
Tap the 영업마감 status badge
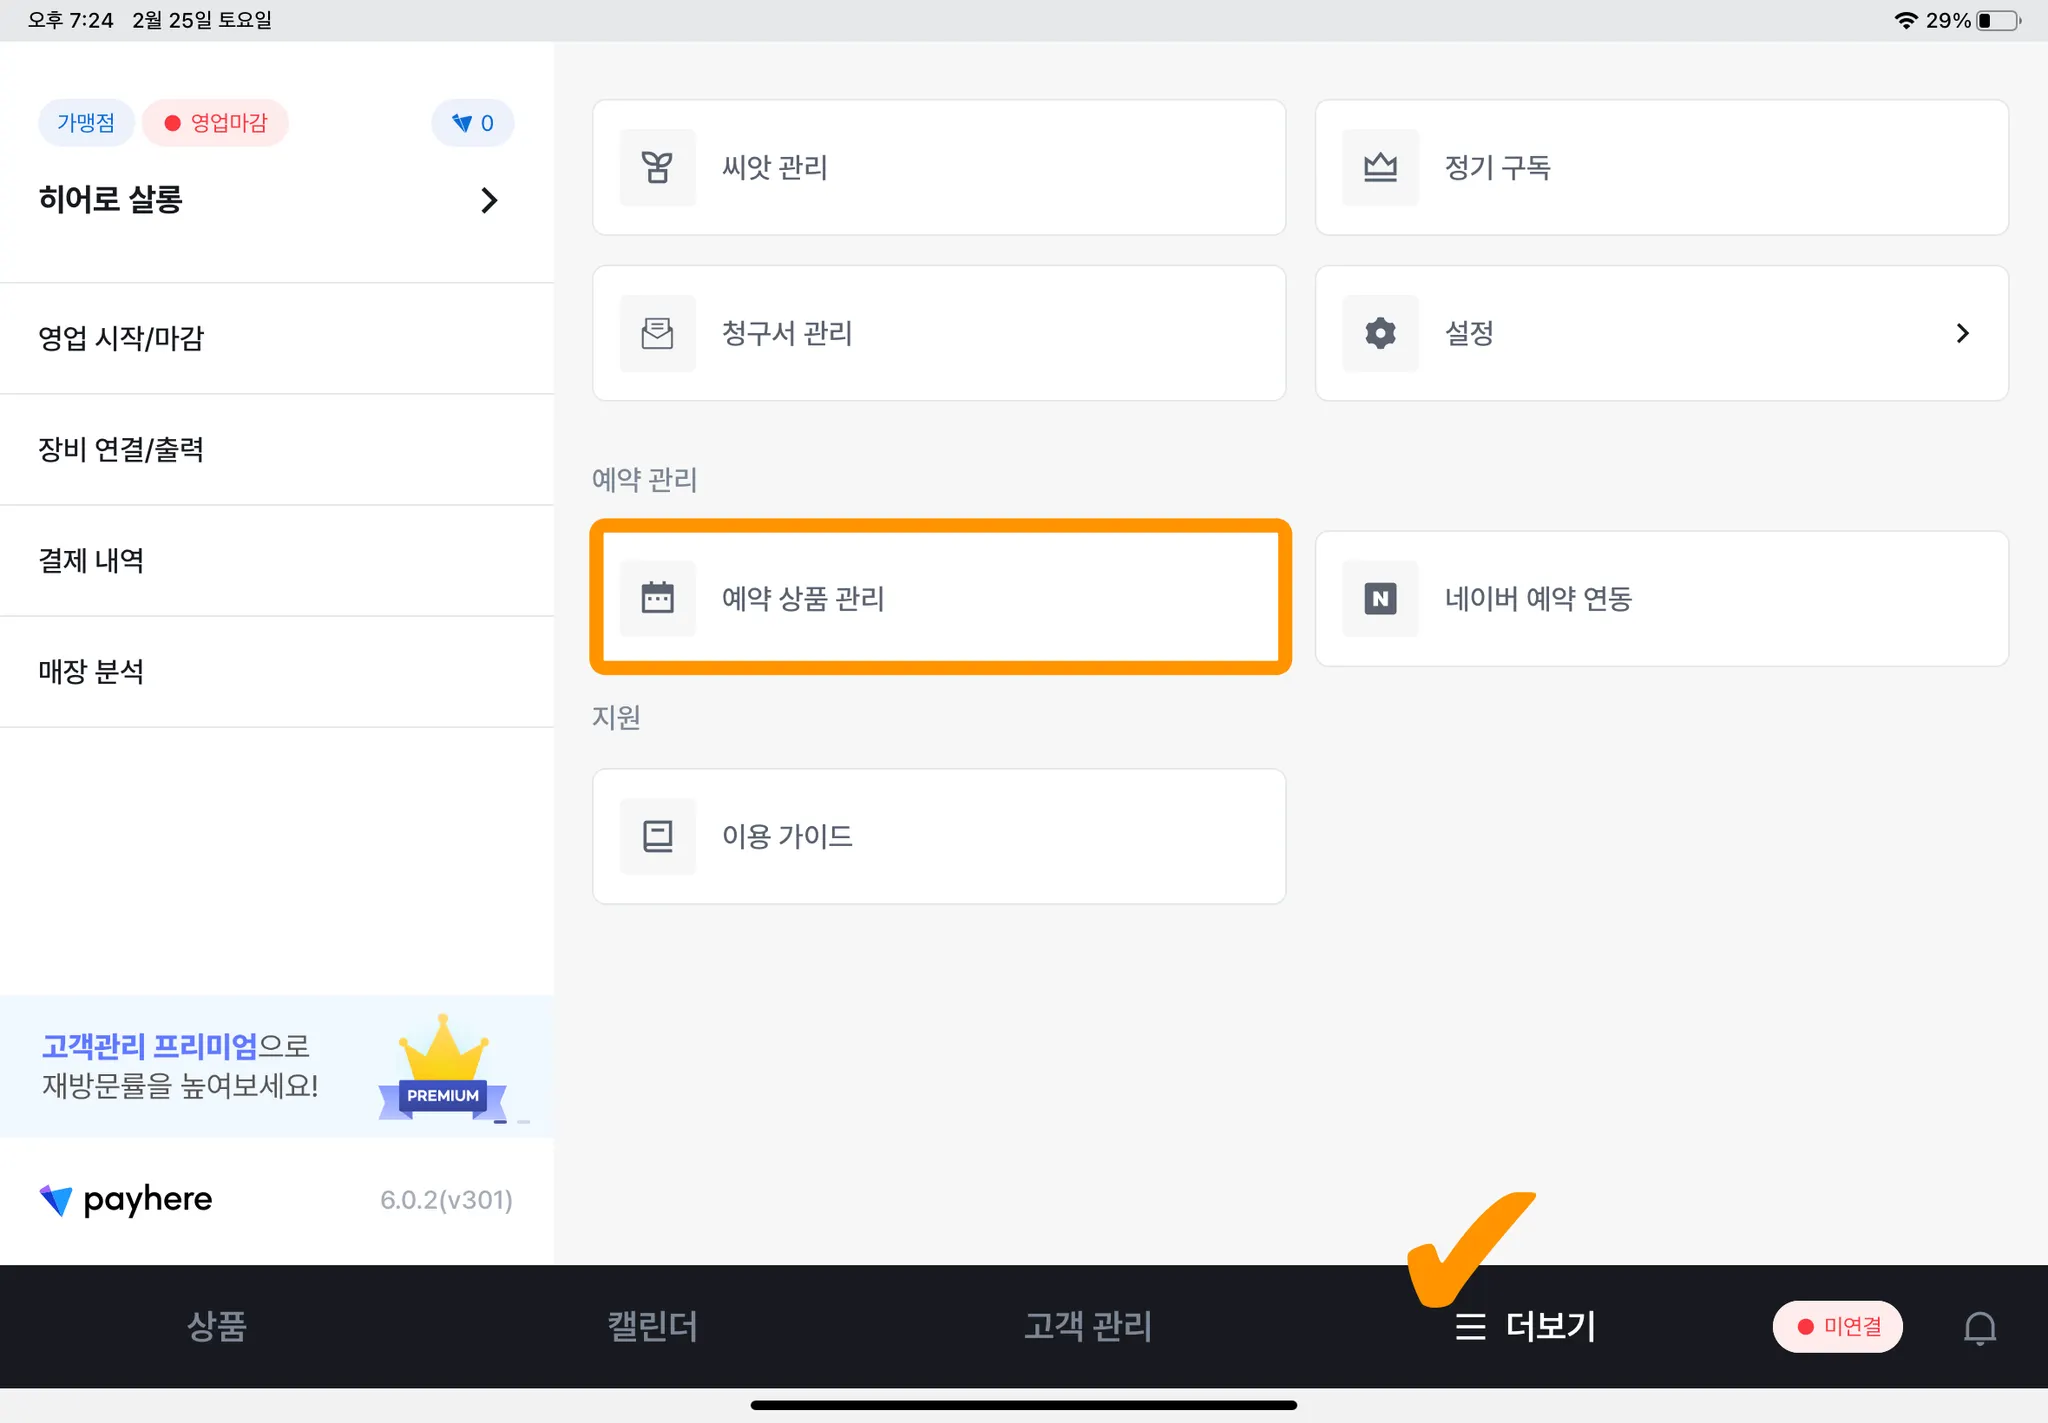tap(216, 123)
